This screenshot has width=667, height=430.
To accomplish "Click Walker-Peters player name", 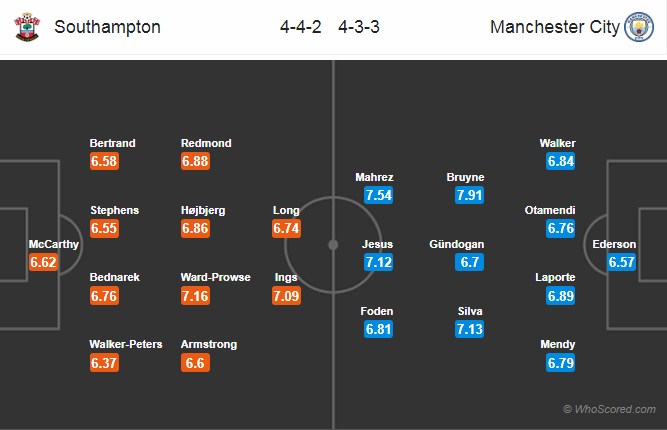I will coord(126,344).
